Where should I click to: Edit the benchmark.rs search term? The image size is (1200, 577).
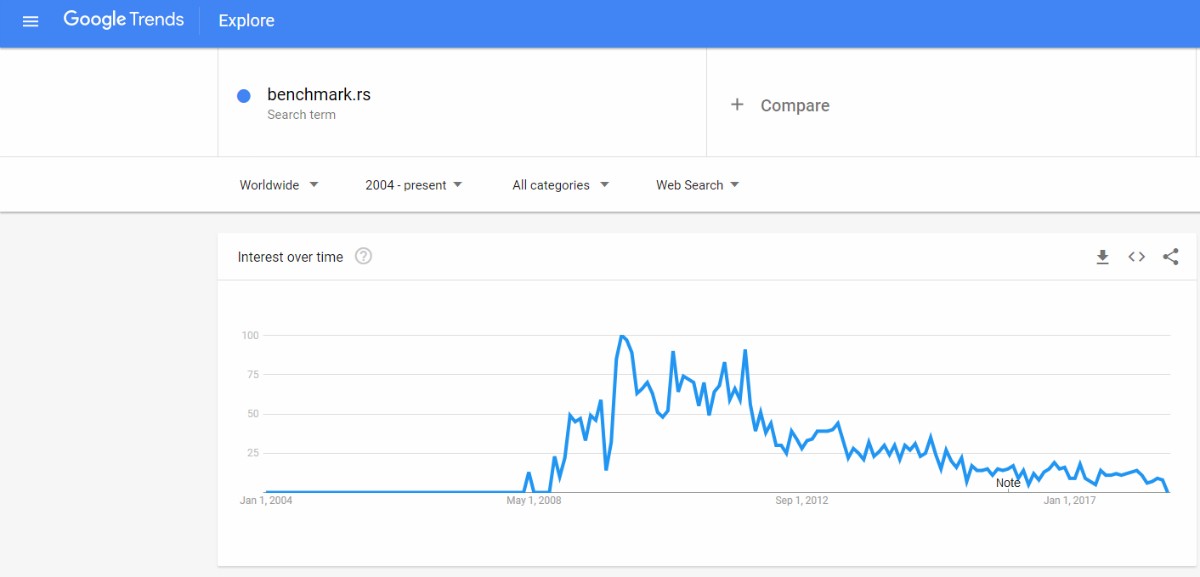(319, 95)
